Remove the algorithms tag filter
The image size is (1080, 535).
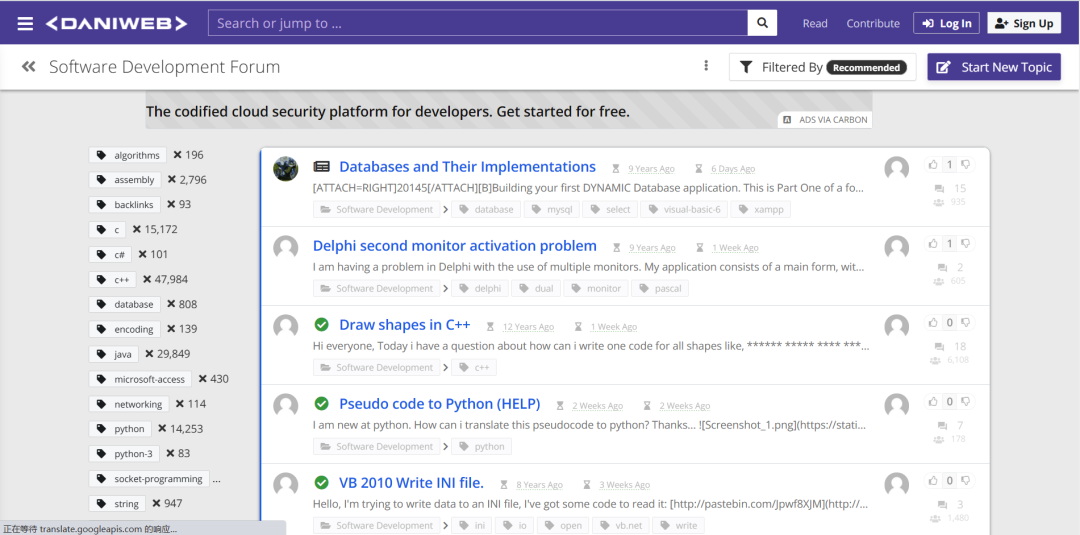coord(177,155)
